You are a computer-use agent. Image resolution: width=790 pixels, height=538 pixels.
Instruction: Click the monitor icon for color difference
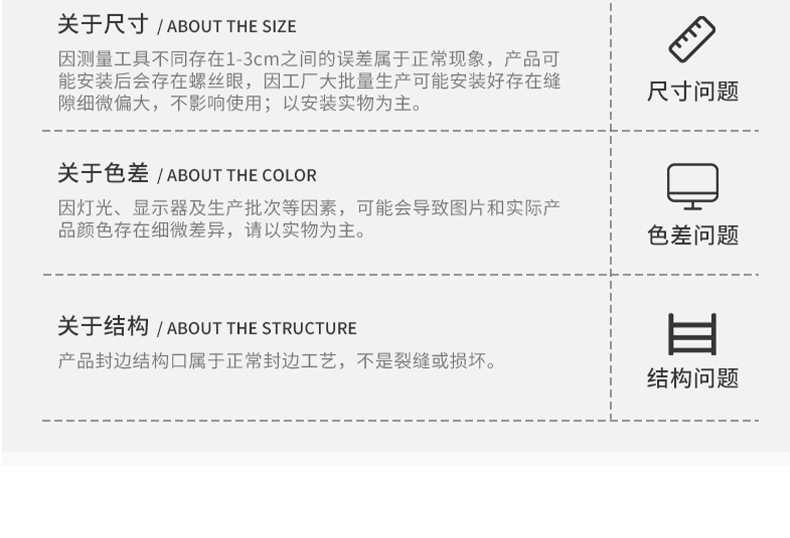pyautogui.click(x=692, y=187)
